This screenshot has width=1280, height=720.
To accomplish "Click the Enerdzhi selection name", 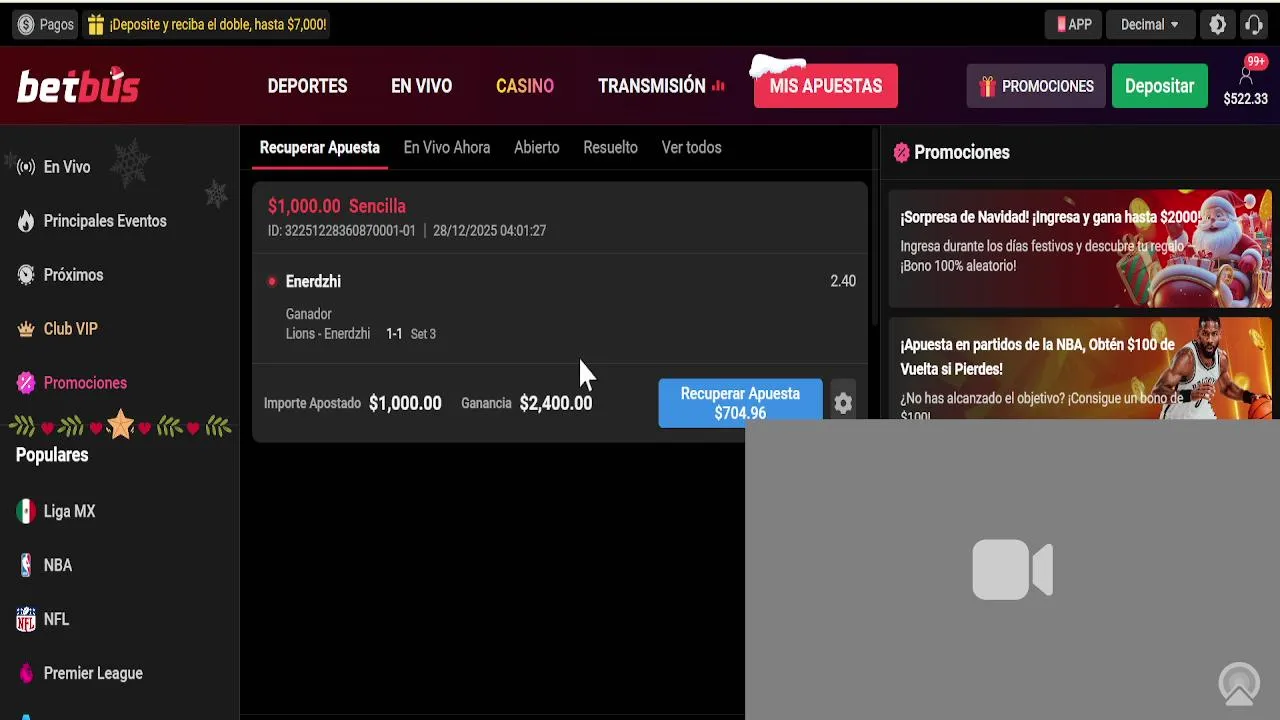I will [x=313, y=281].
